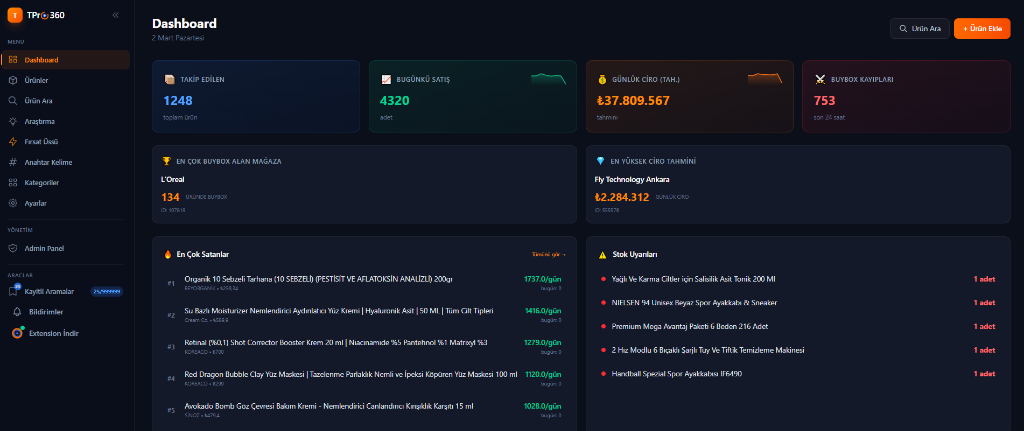Click the red dot beside Premium Mega Avantaj Paketi
The height and width of the screenshot is (431, 1024).
603,327
